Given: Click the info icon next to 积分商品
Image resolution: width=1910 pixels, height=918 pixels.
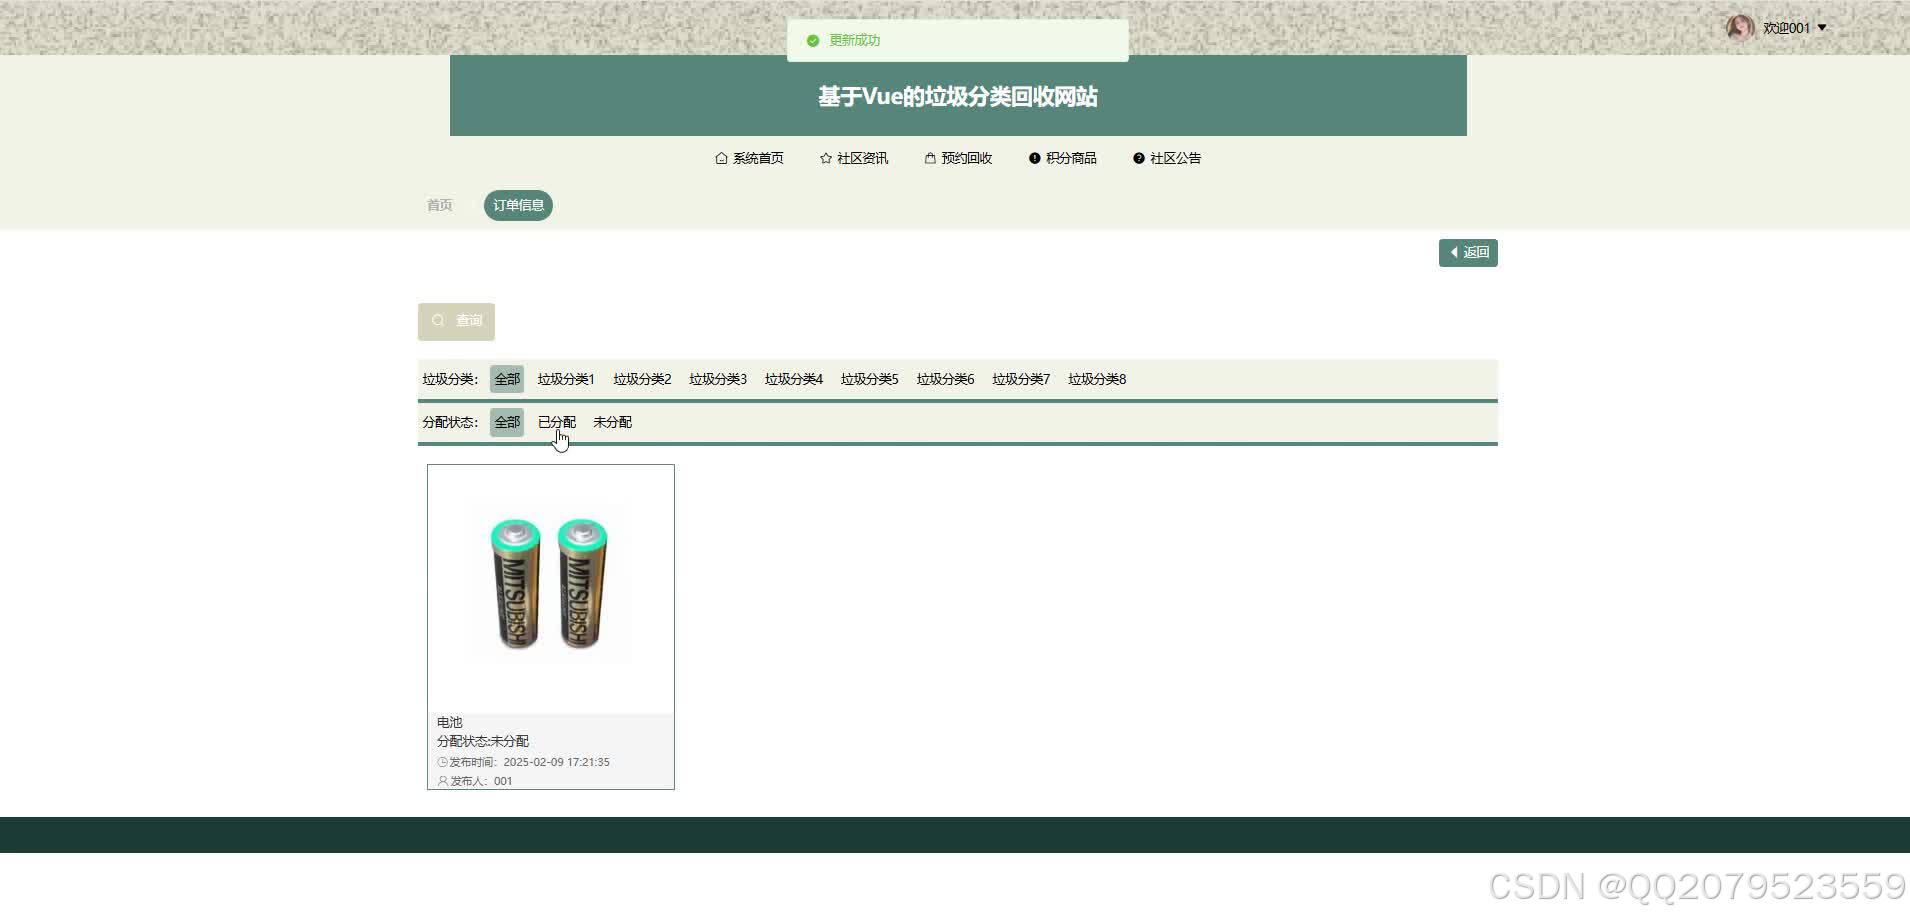Looking at the screenshot, I should click(1033, 157).
